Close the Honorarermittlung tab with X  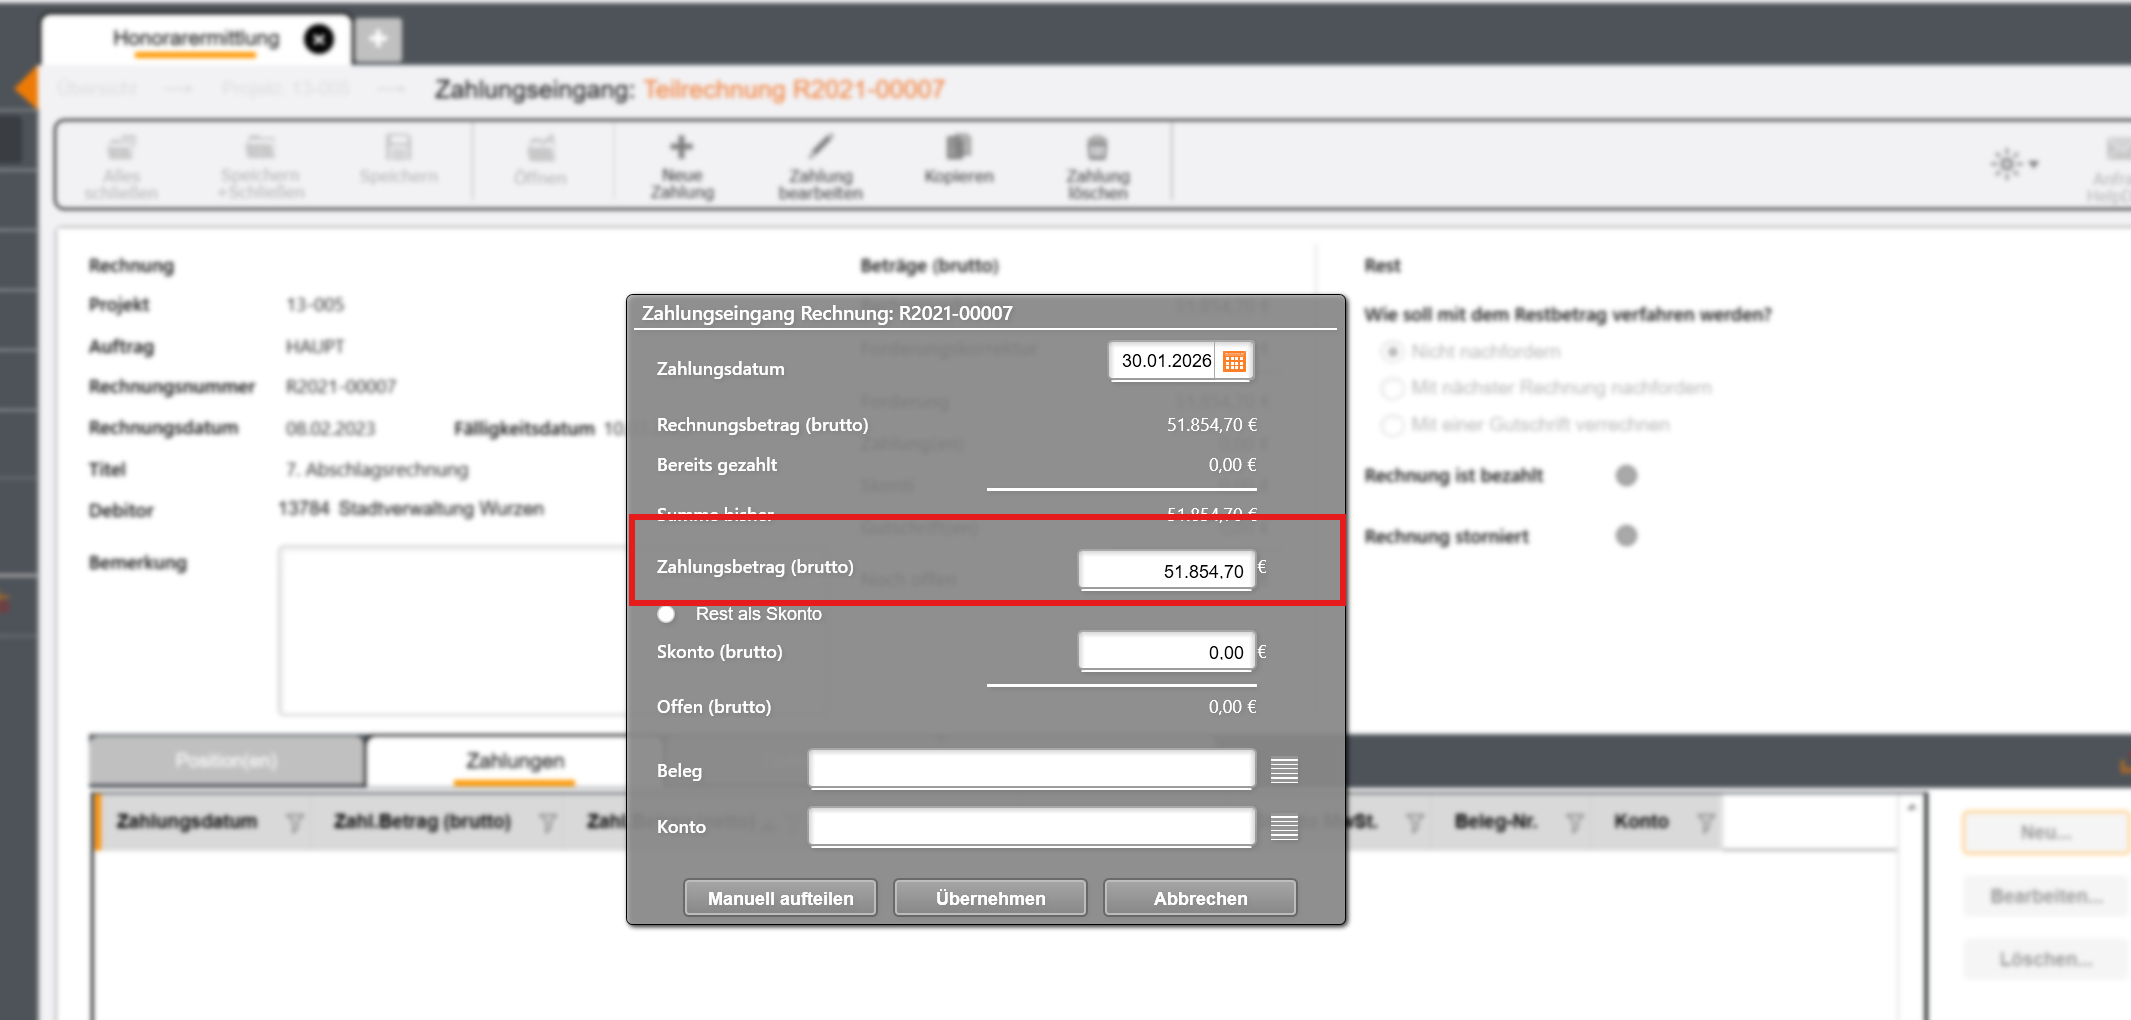(319, 39)
